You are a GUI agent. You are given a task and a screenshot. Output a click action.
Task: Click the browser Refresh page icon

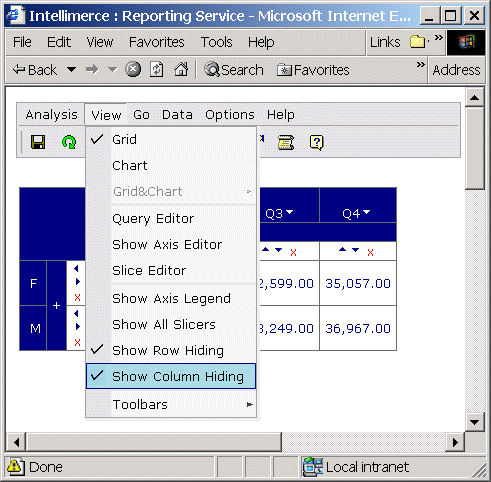156,70
